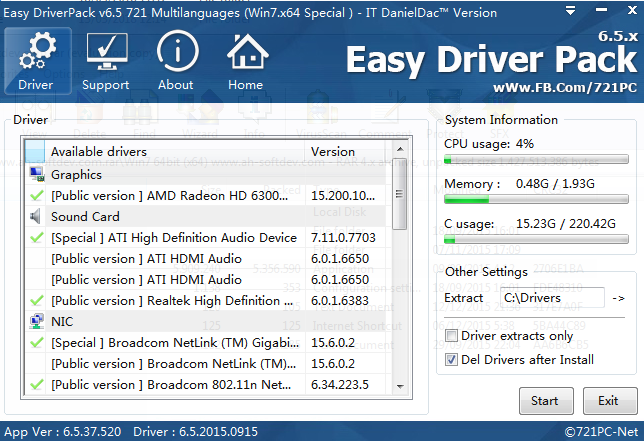Screen dimensions: 644x441
Task: Select the Graphics category row
Action: pyautogui.click(x=205, y=175)
